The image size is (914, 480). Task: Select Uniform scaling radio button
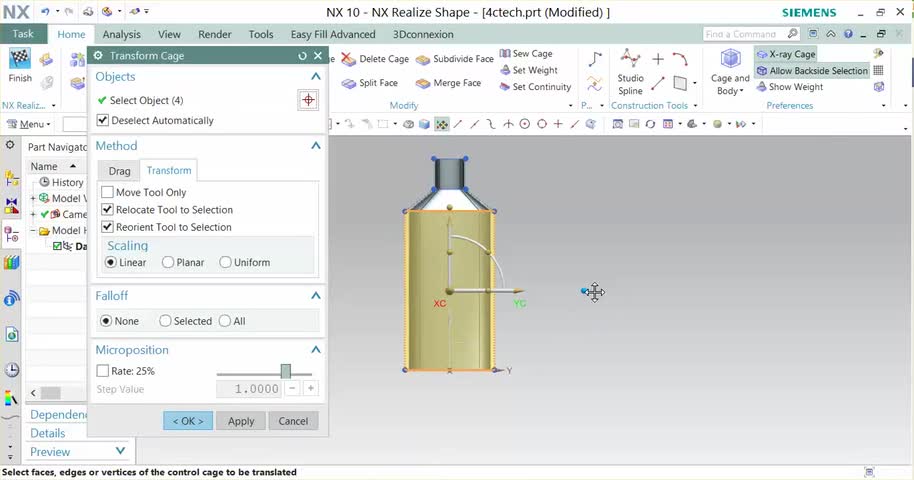pyautogui.click(x=225, y=262)
